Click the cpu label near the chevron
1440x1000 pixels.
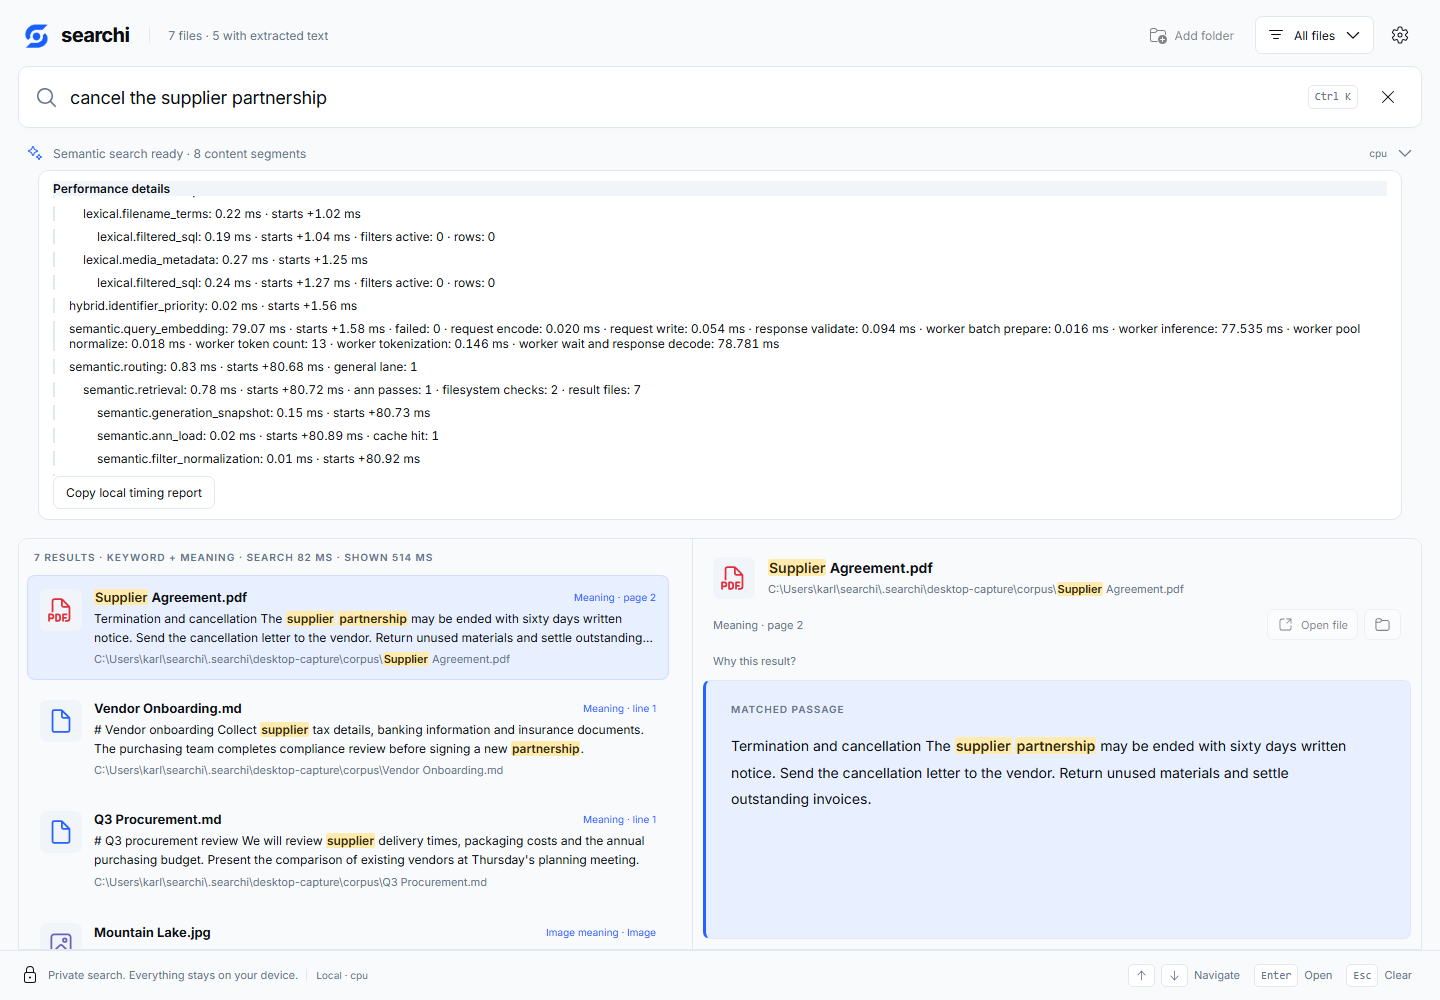point(1378,154)
